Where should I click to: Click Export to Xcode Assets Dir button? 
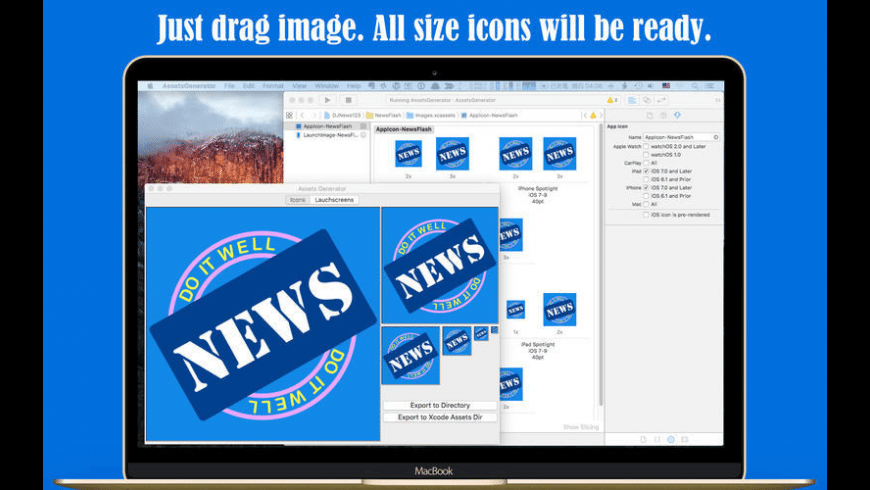(x=440, y=417)
